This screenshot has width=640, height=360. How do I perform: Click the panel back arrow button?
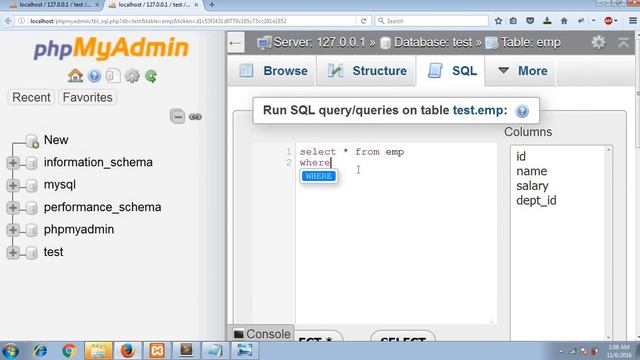[236, 42]
